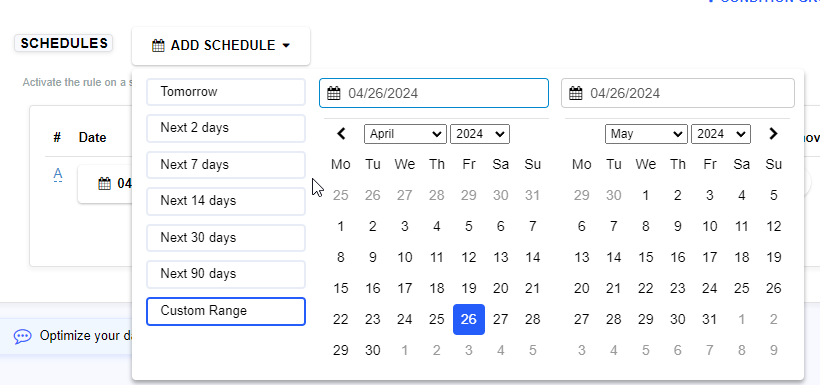
Task: Open the April month dropdown
Action: [405, 134]
